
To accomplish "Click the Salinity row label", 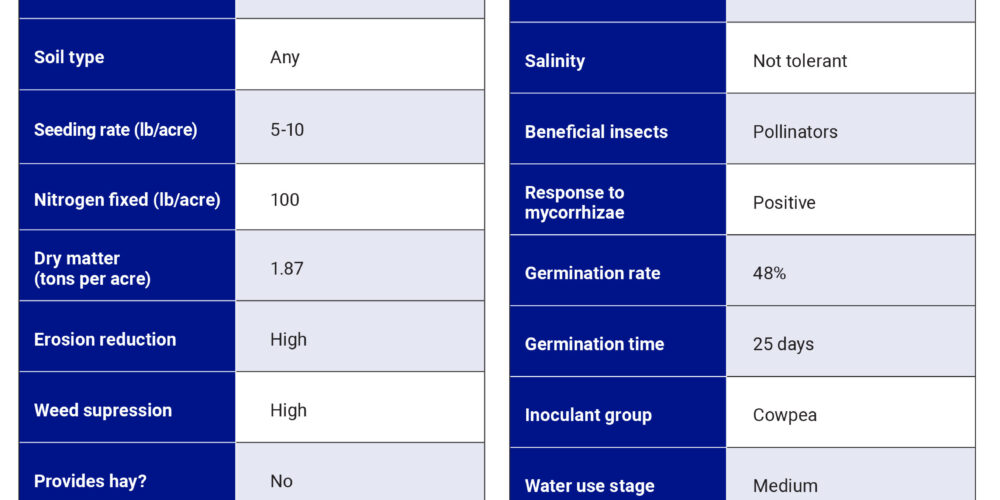I will (555, 61).
